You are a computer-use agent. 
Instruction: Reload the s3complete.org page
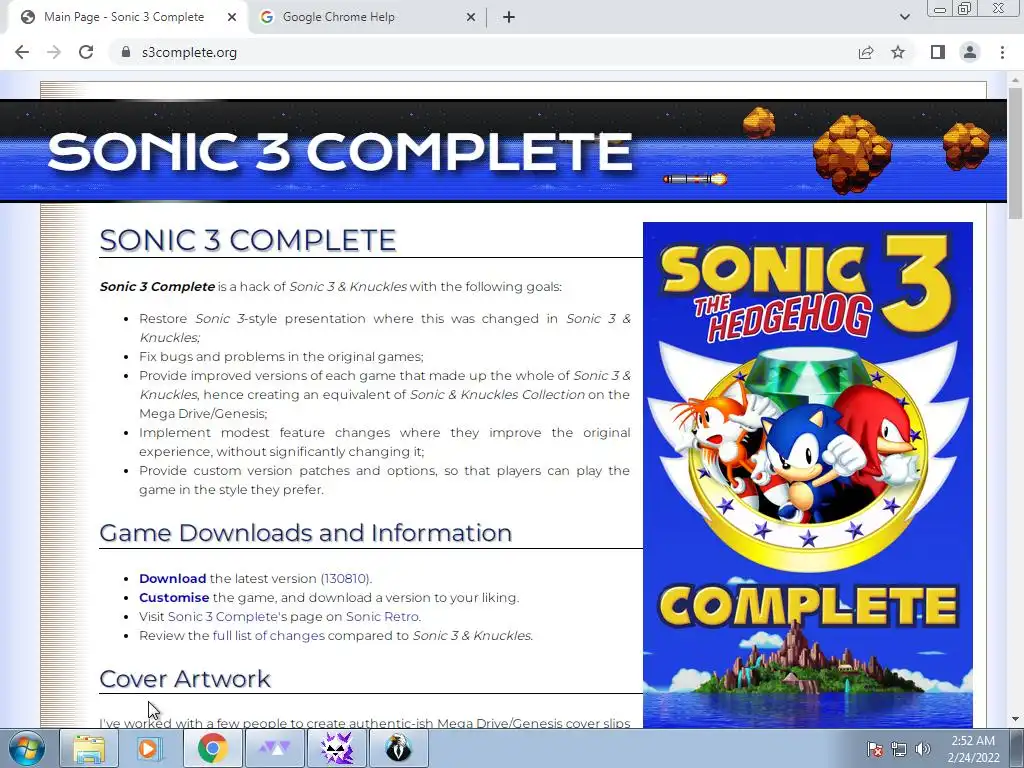click(x=86, y=52)
